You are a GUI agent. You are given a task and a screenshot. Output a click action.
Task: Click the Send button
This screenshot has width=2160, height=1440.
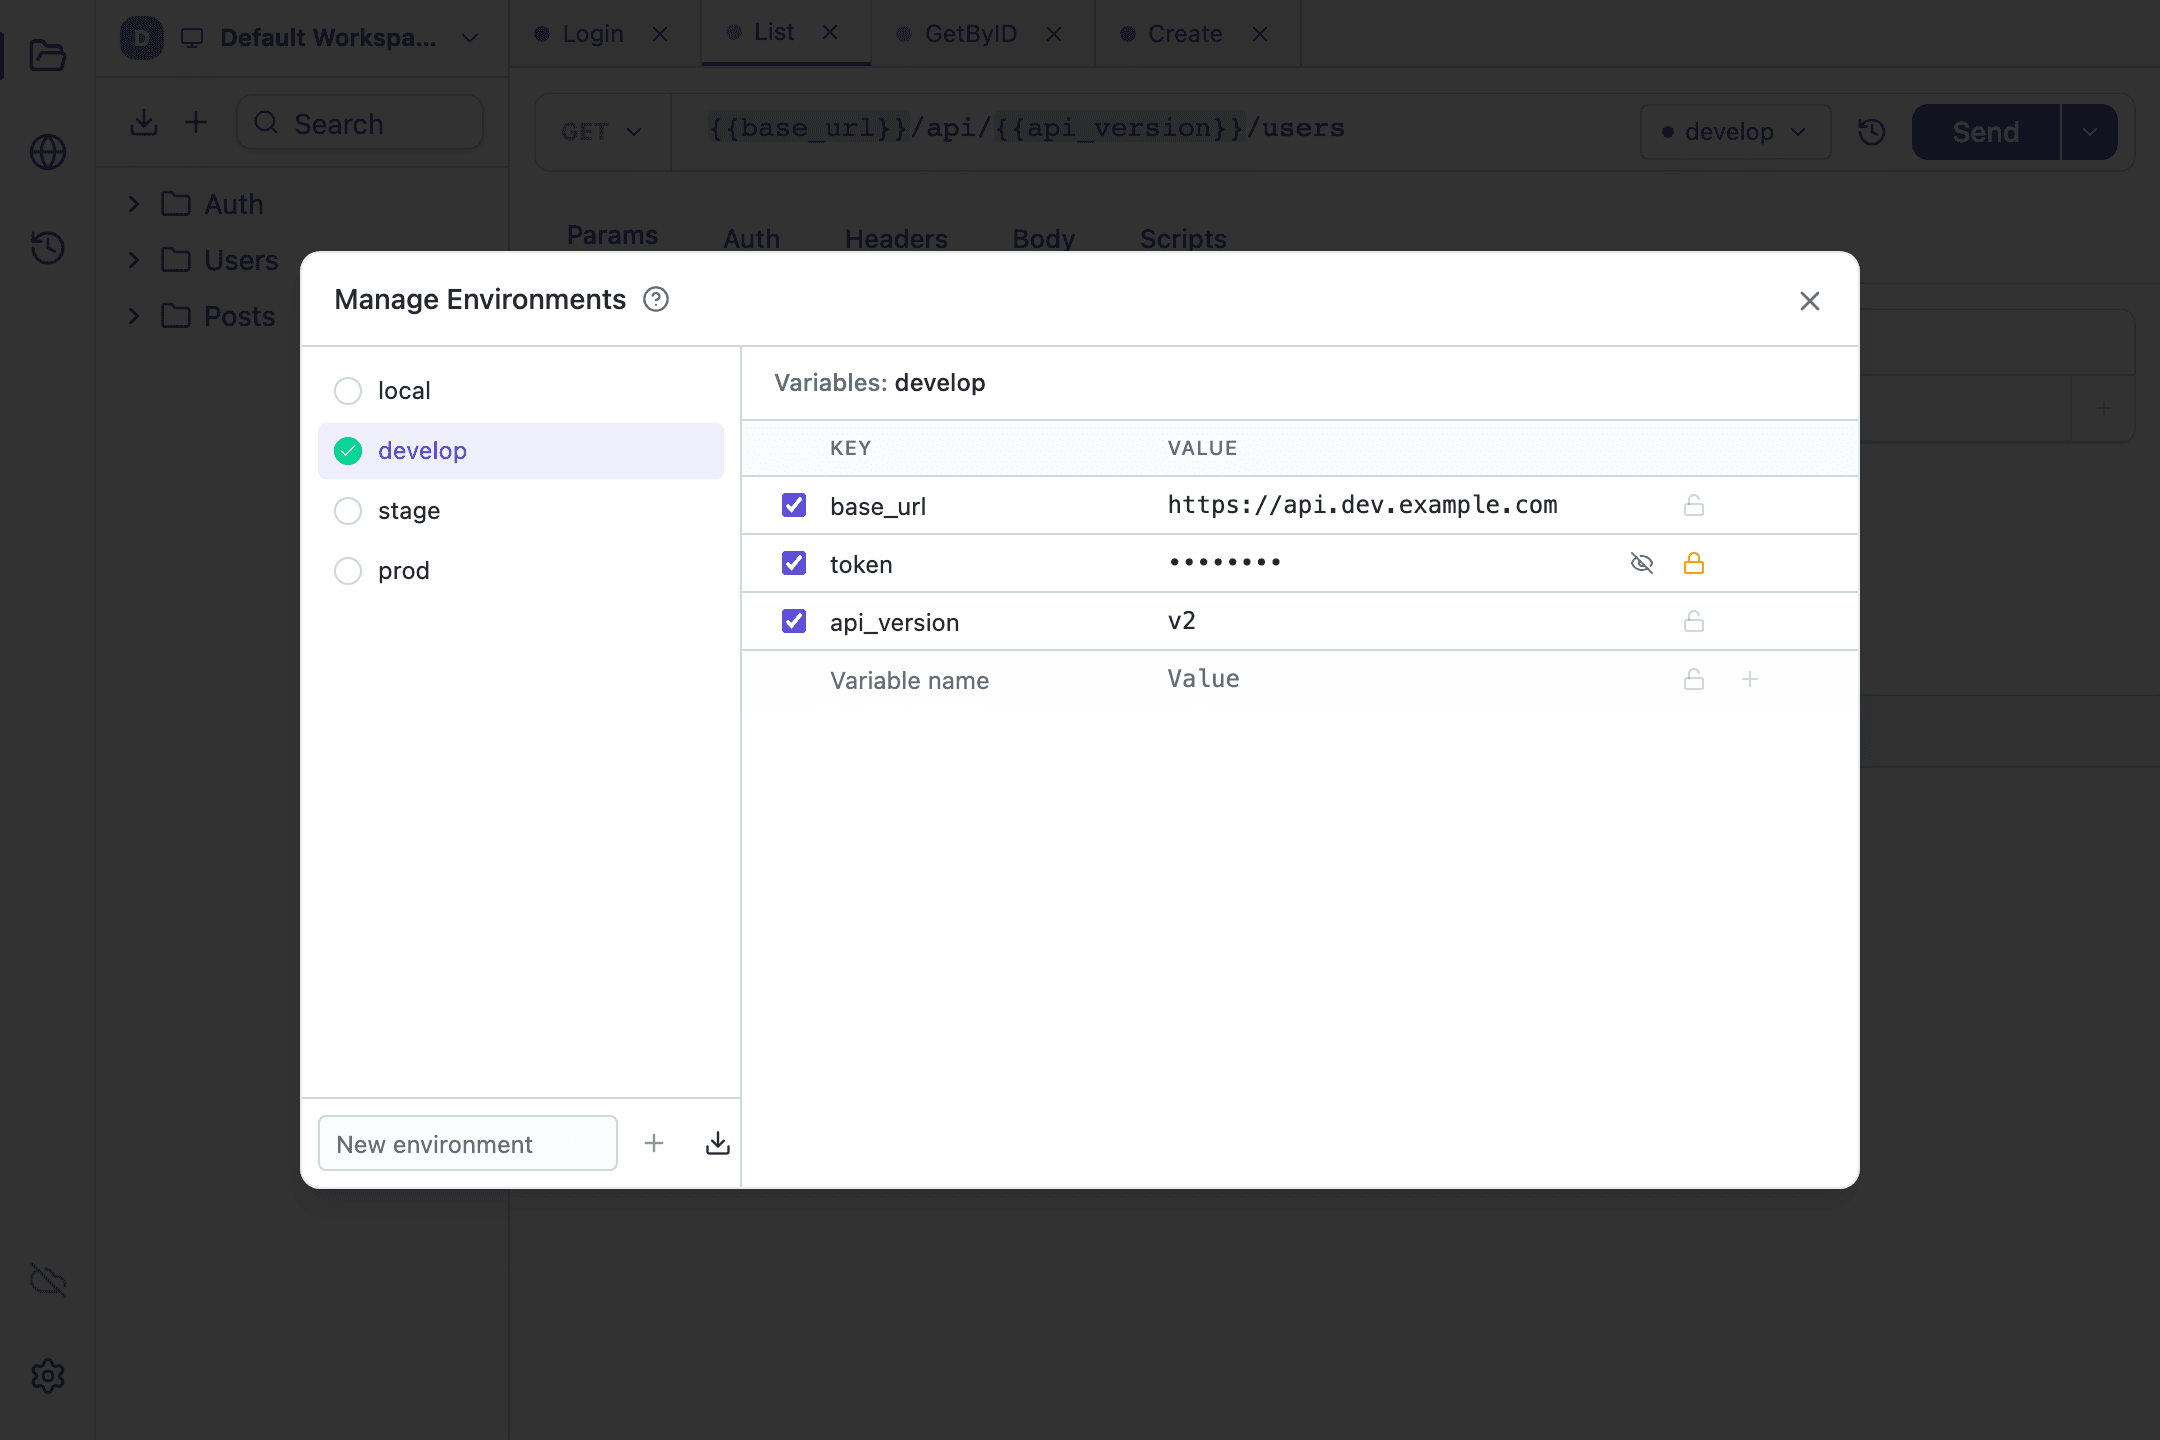[1986, 132]
